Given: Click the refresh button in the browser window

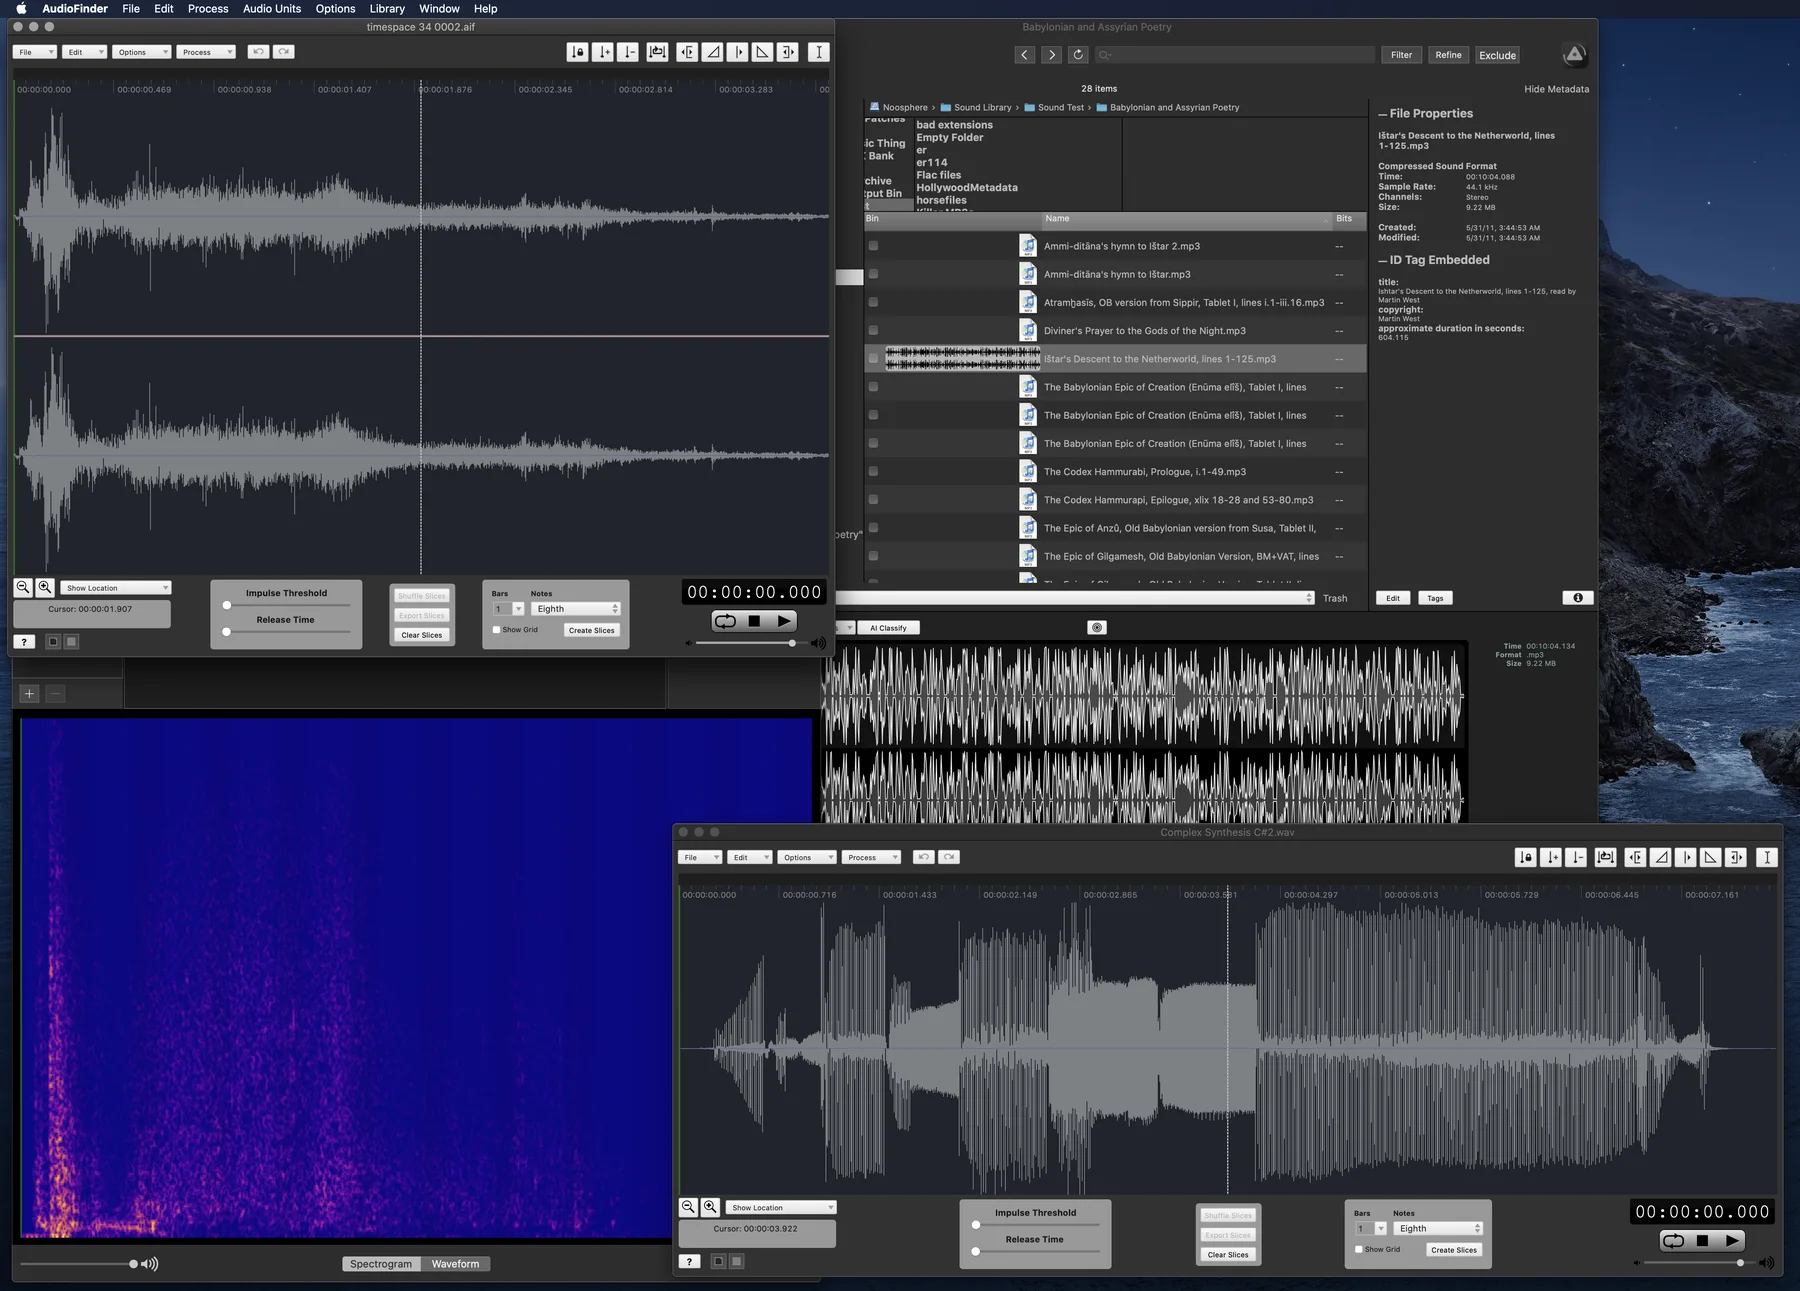Looking at the screenshot, I should 1078,55.
